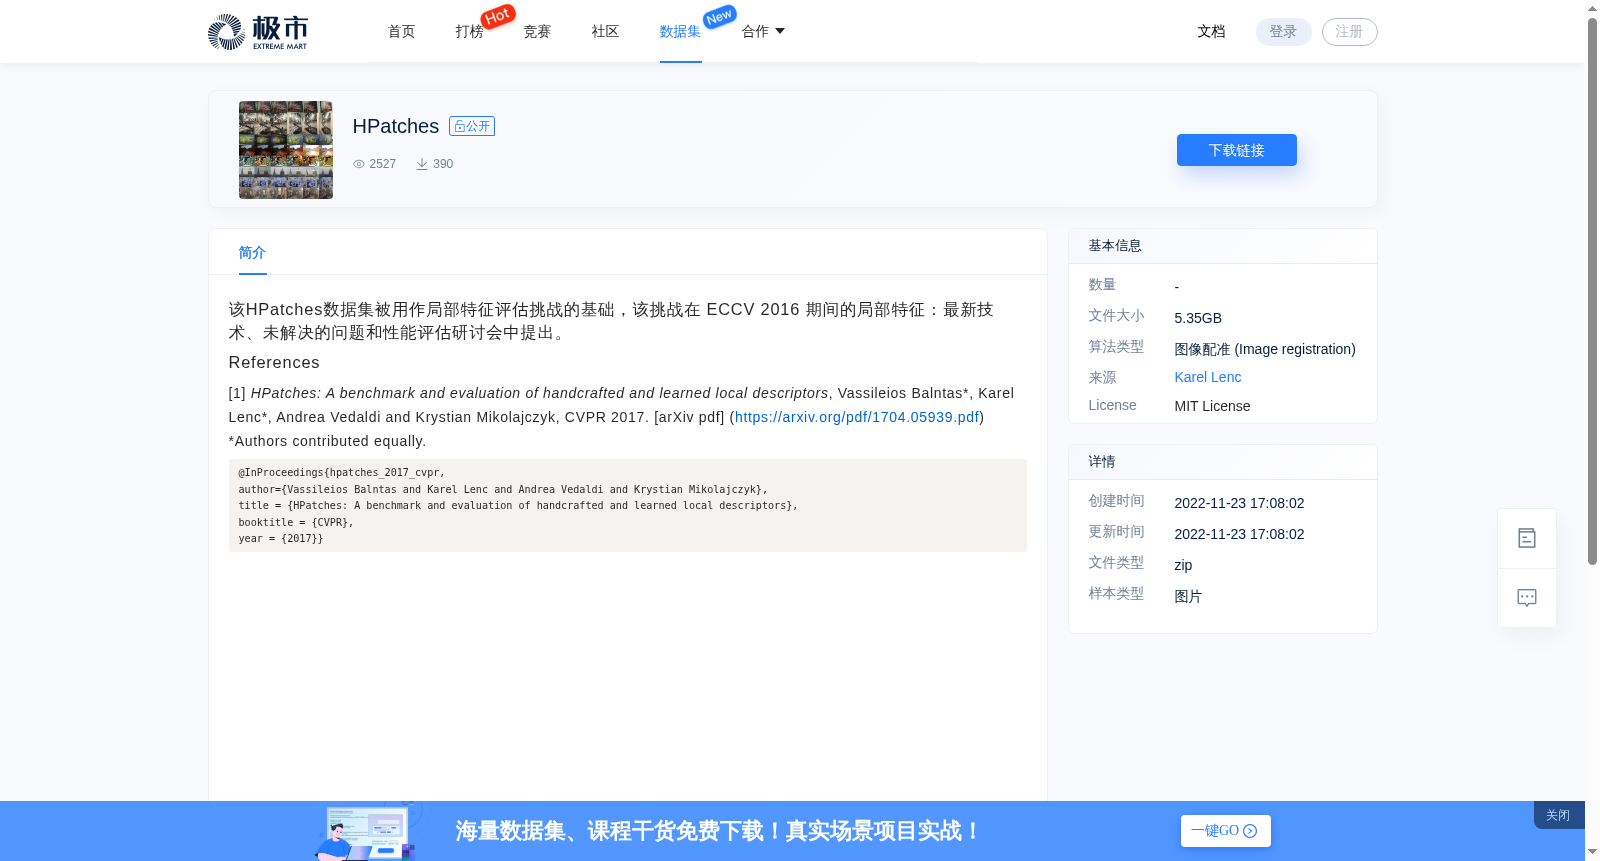Viewport: 1600px width, 861px height.
Task: Go to the 竞赛 competitions page
Action: [x=537, y=32]
